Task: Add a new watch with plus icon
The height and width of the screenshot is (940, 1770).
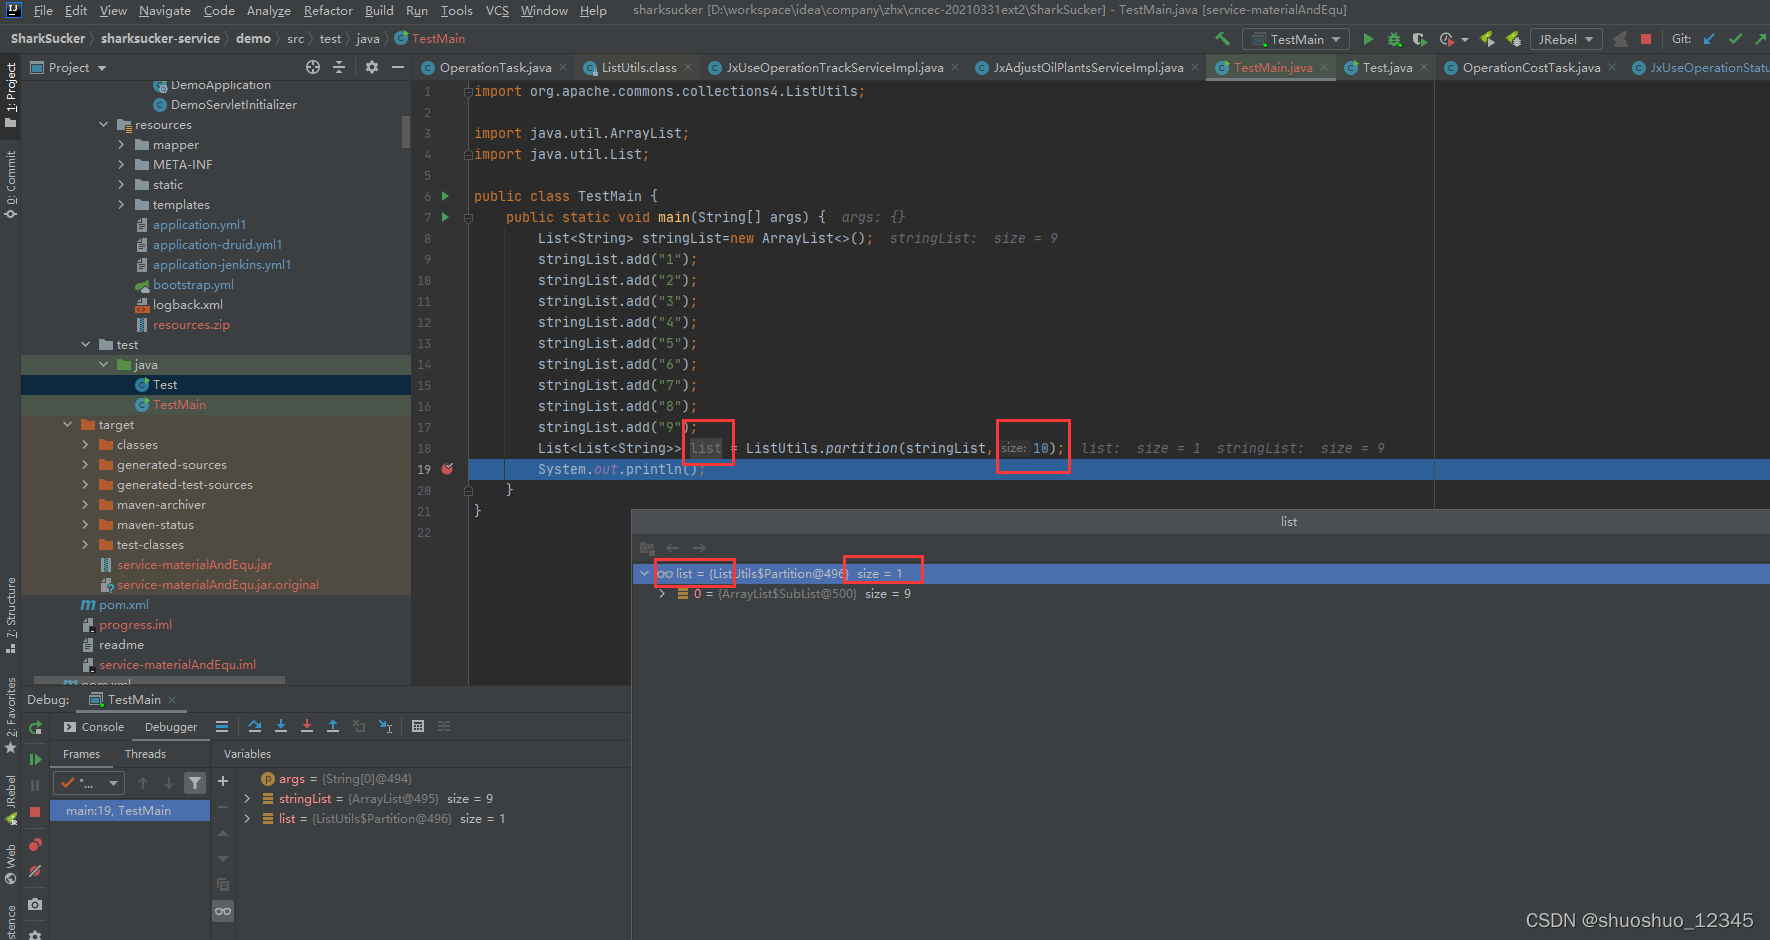Action: coord(223,781)
